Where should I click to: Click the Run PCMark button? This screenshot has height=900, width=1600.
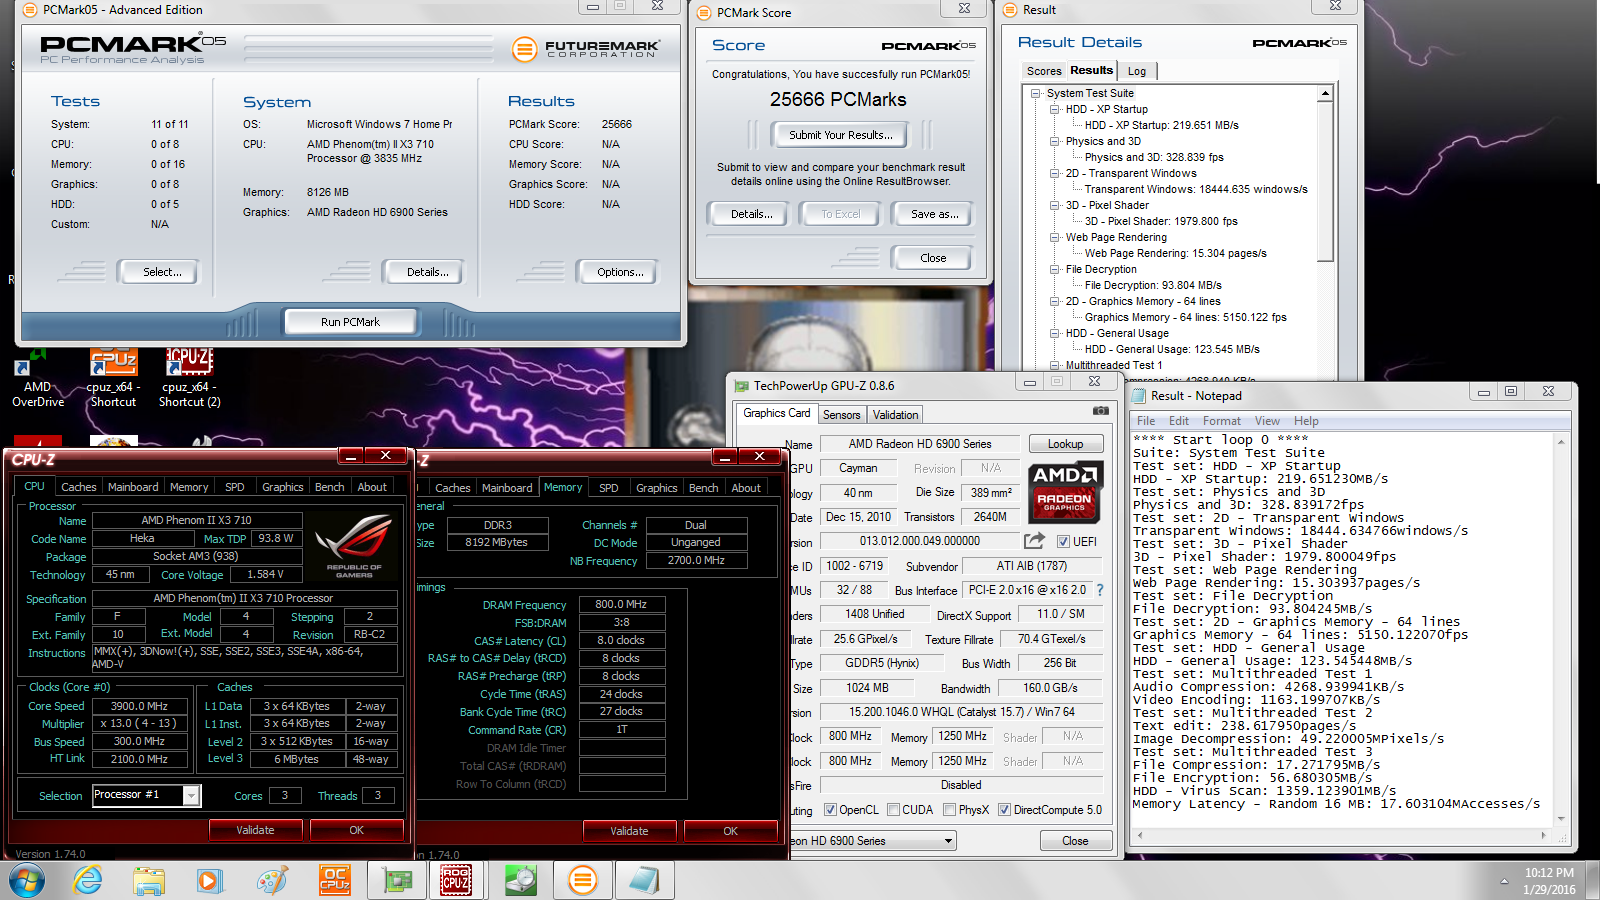pos(350,322)
